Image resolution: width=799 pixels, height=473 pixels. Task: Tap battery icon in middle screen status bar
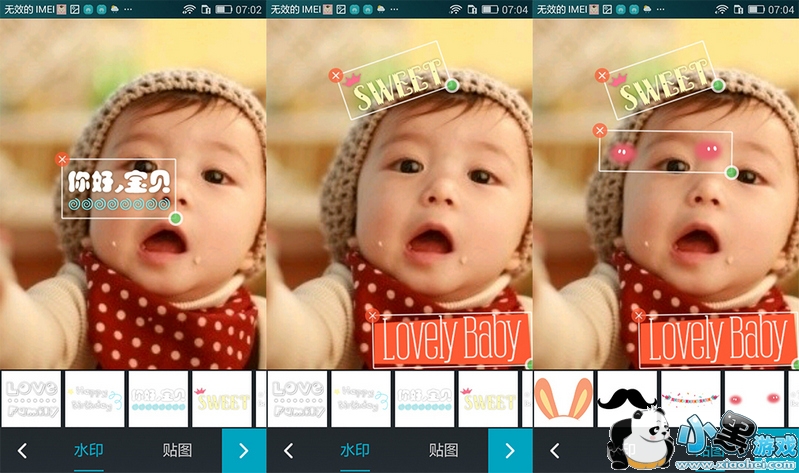pos(490,9)
